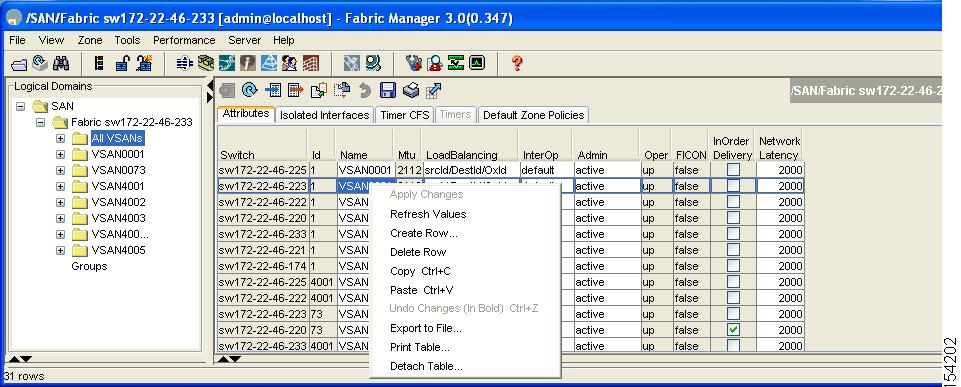Click the rediscover icon on the main toolbar

point(40,63)
